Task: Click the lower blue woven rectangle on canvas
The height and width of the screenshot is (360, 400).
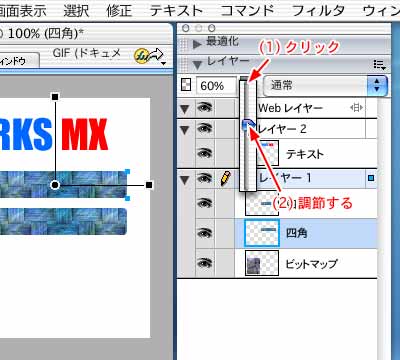Action: click(63, 222)
